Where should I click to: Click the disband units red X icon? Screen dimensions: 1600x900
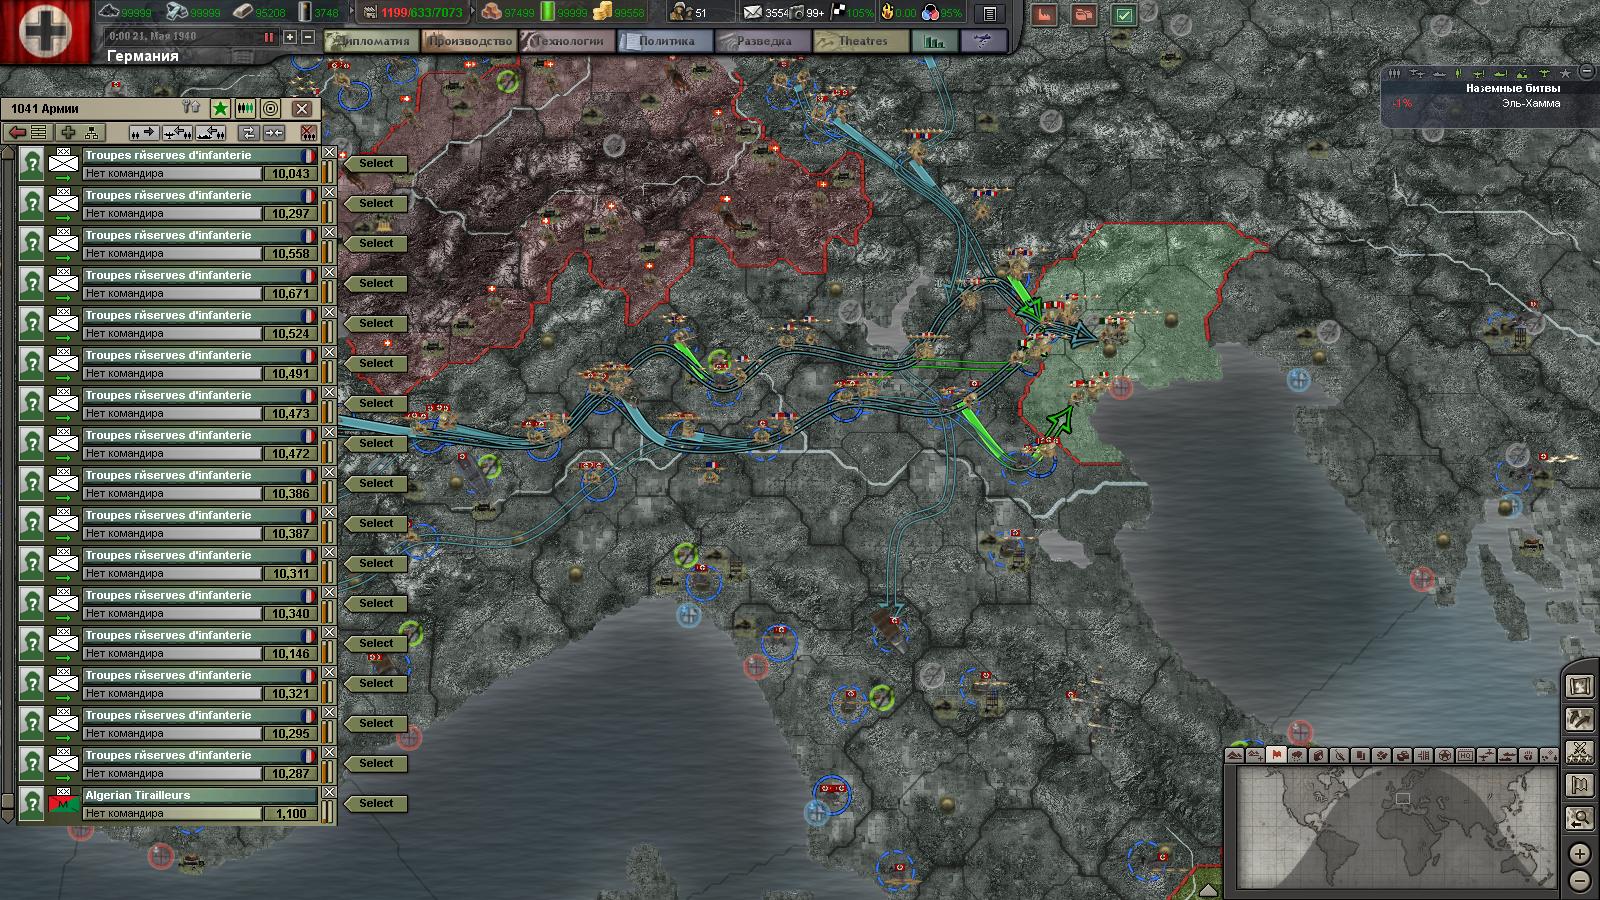point(308,133)
